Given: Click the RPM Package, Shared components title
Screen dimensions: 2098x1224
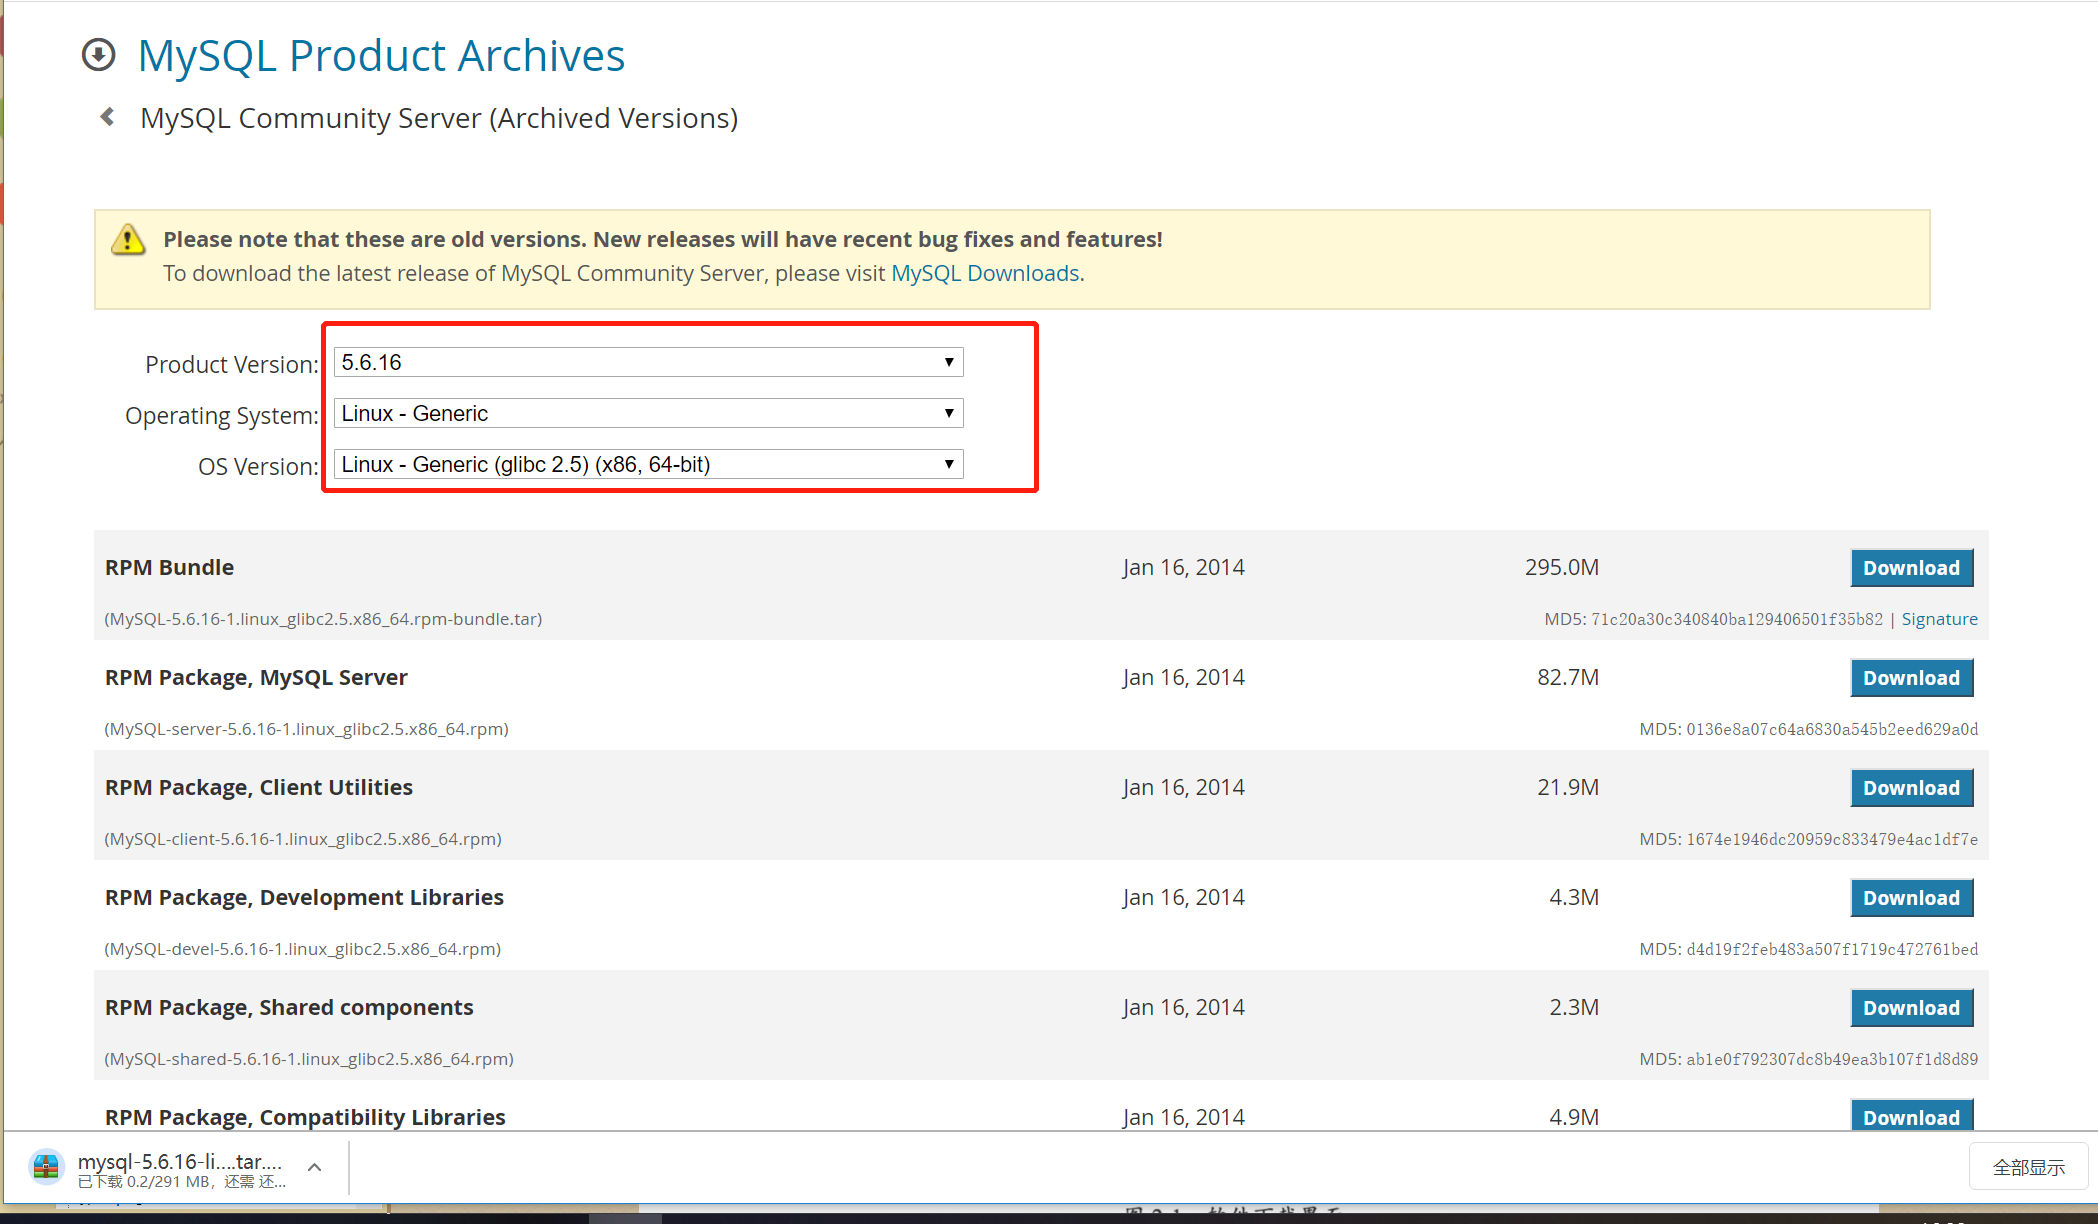Looking at the screenshot, I should tap(289, 1007).
